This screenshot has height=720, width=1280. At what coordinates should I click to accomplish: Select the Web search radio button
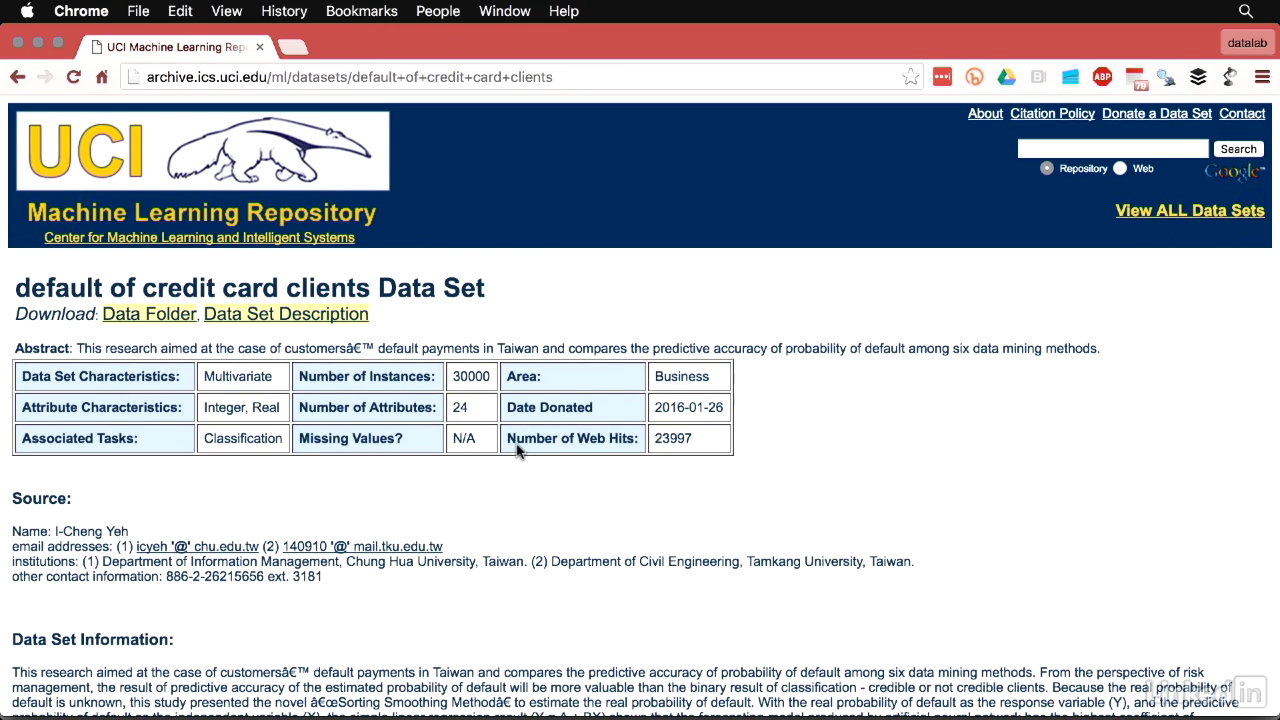pyautogui.click(x=1120, y=168)
